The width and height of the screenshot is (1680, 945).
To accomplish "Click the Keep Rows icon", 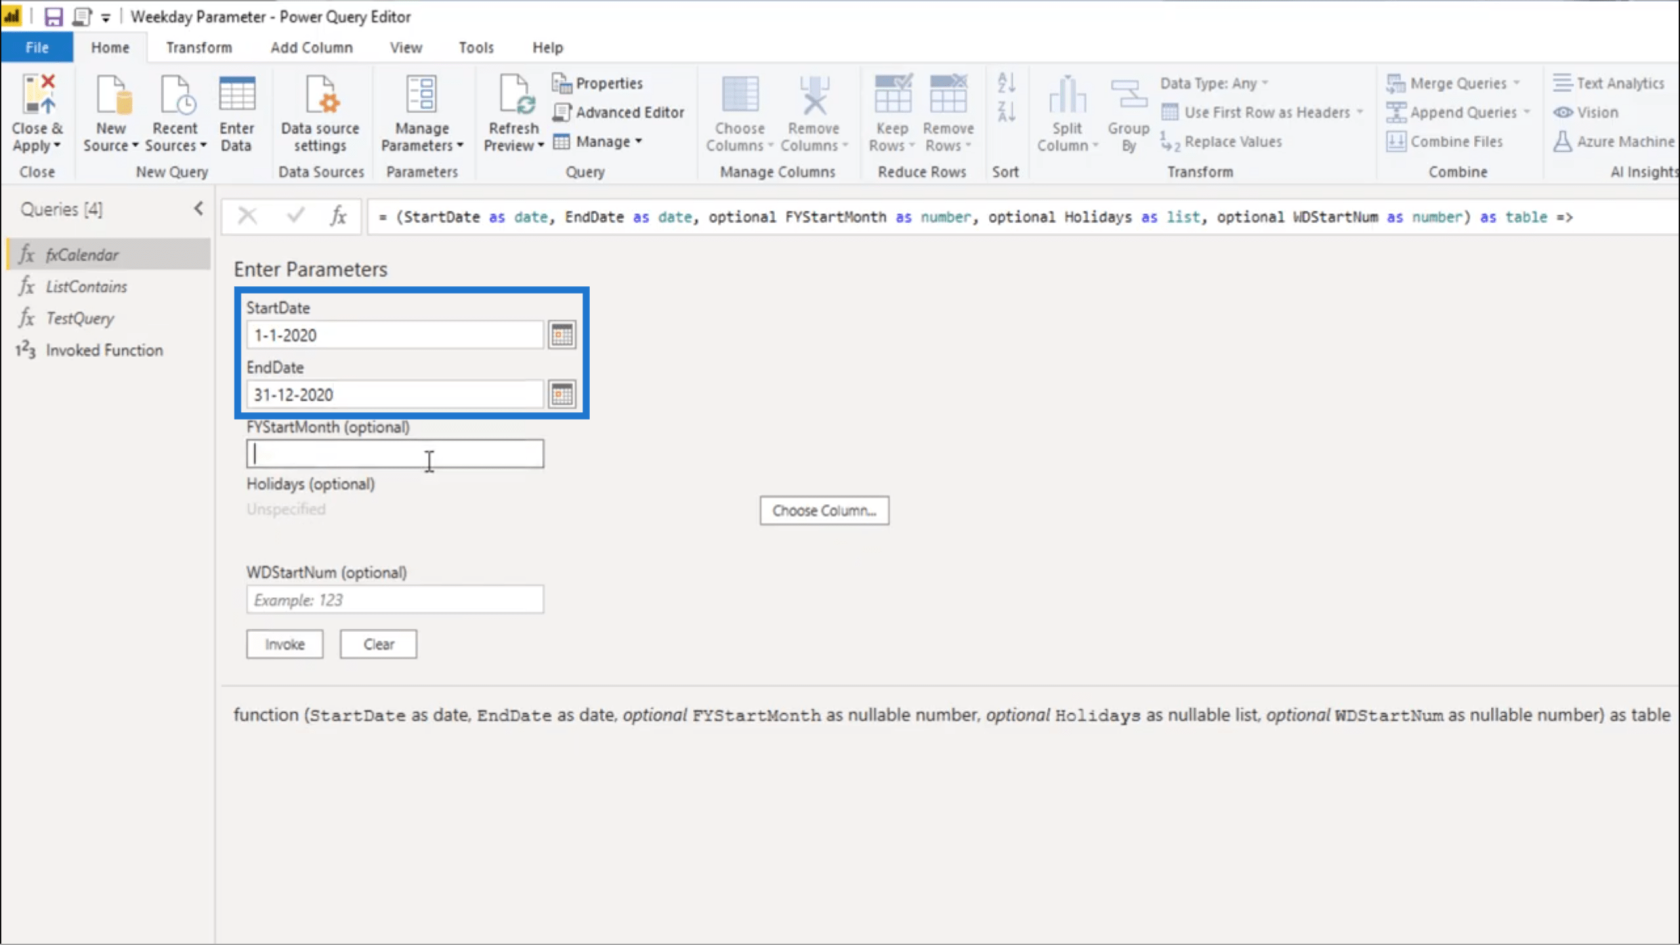I will pos(892,95).
